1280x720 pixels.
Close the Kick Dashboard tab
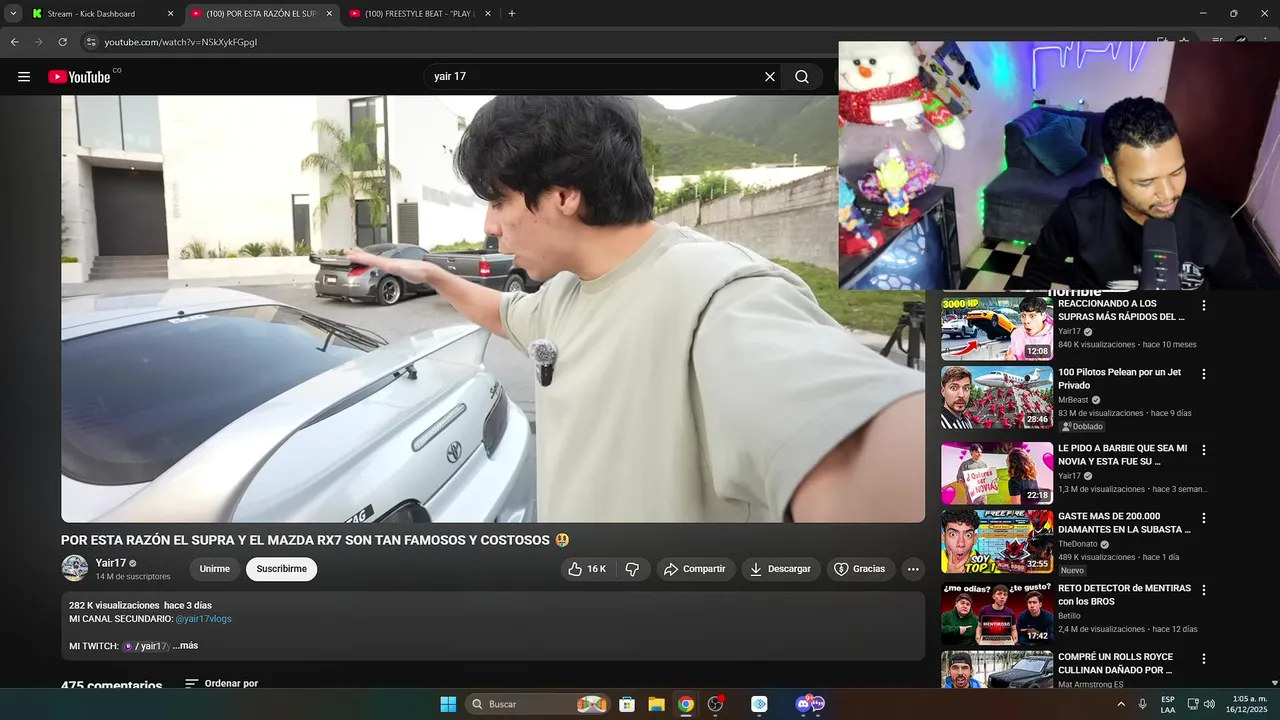(170, 14)
